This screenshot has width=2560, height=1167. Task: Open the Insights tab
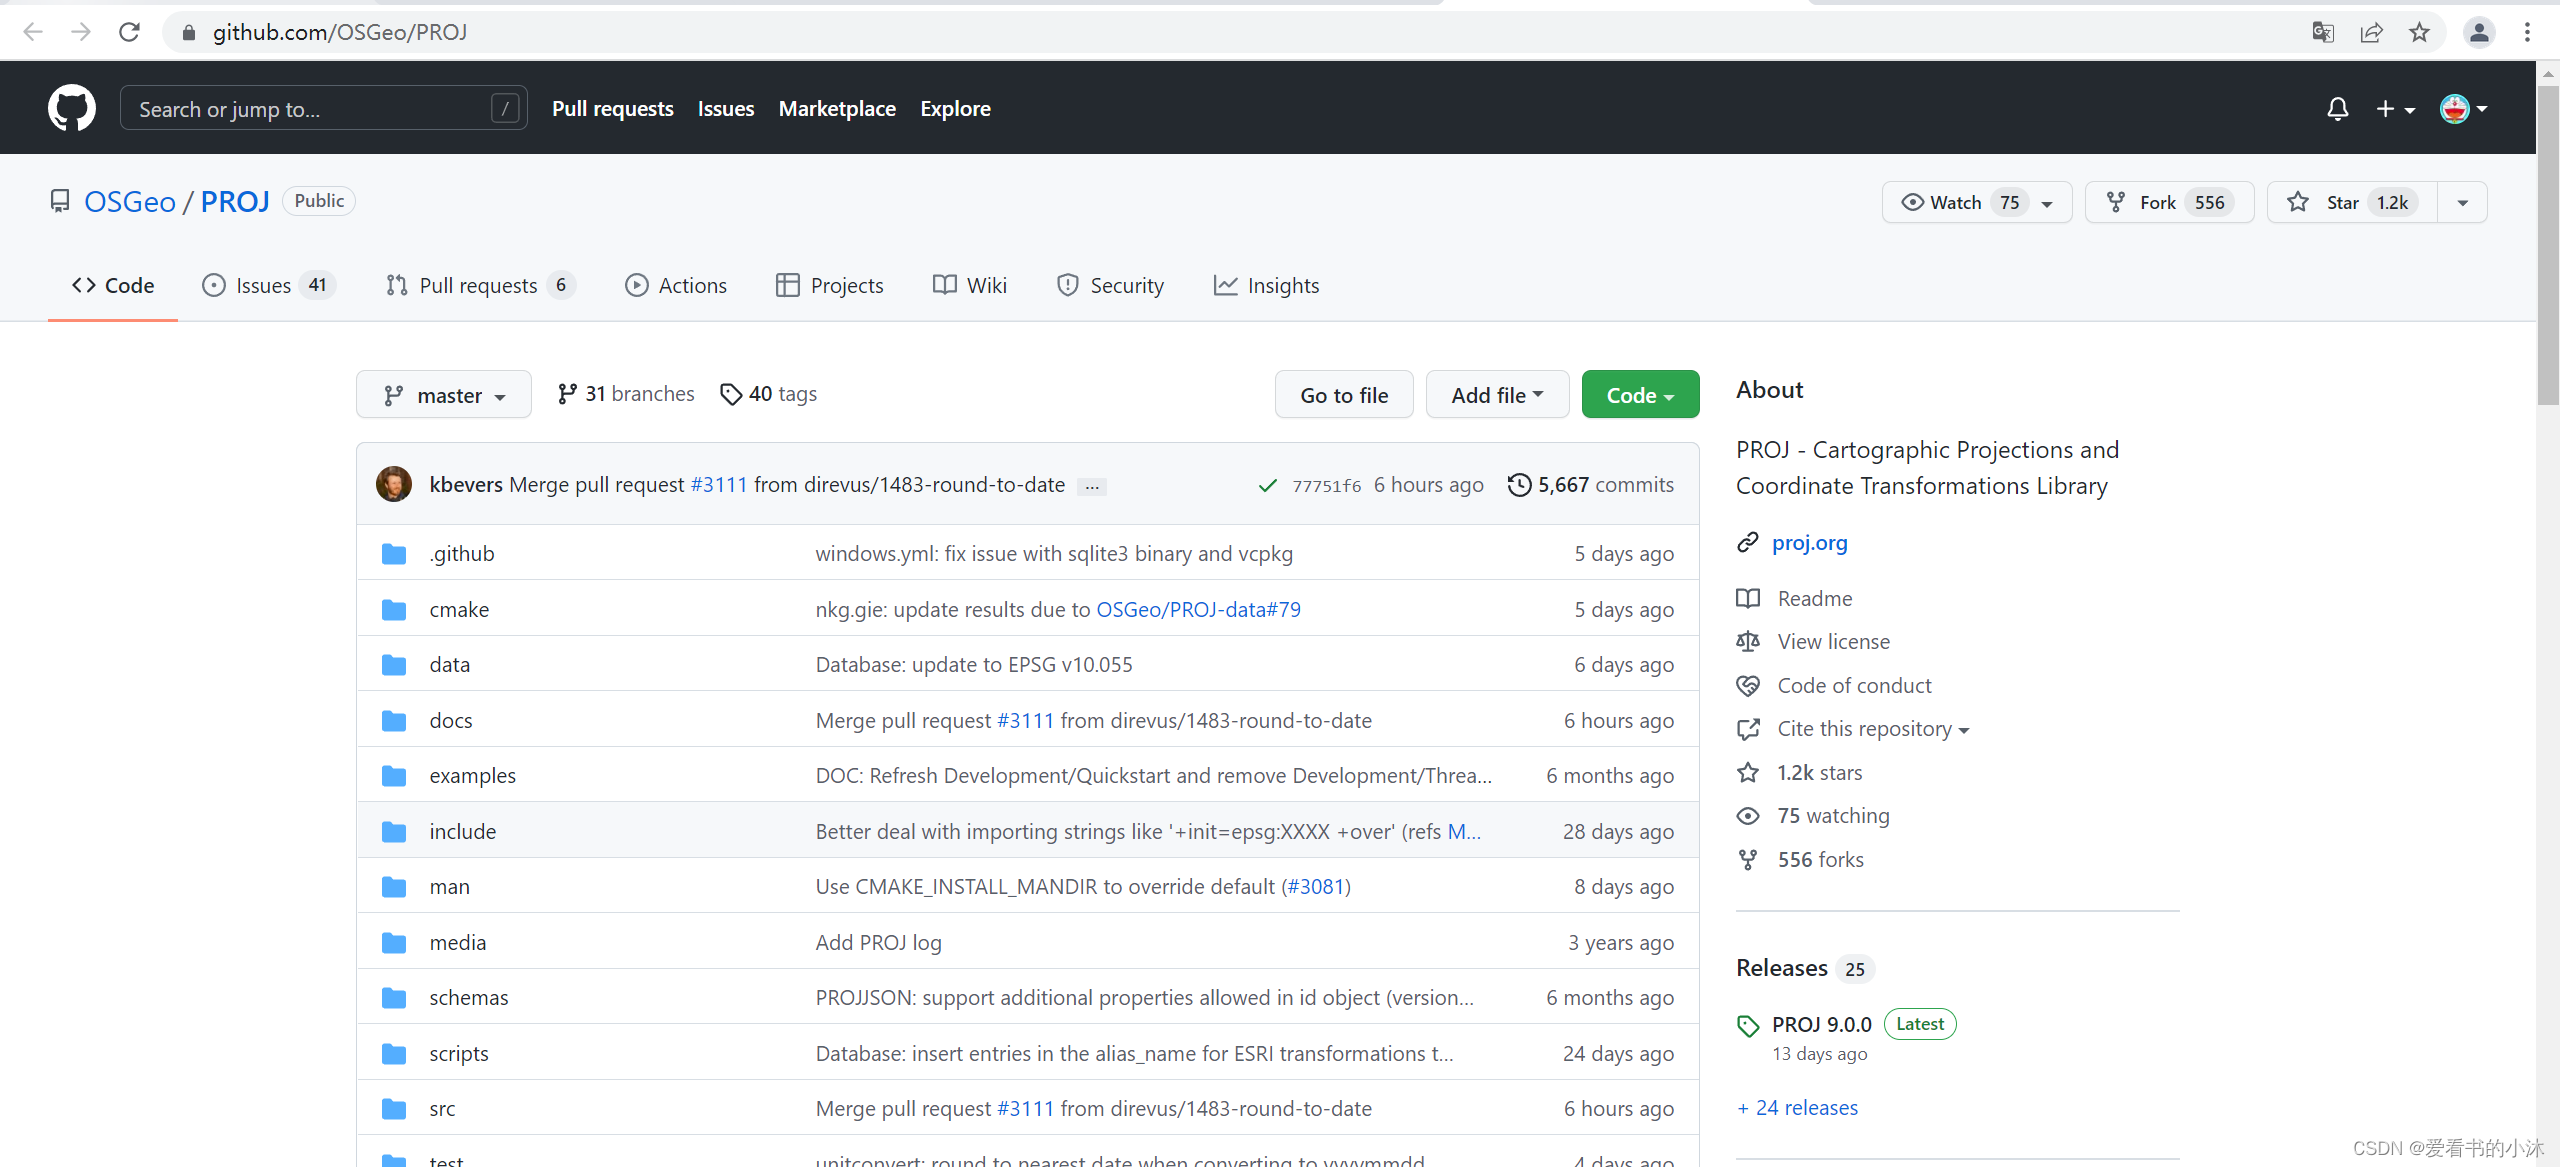[x=1267, y=285]
